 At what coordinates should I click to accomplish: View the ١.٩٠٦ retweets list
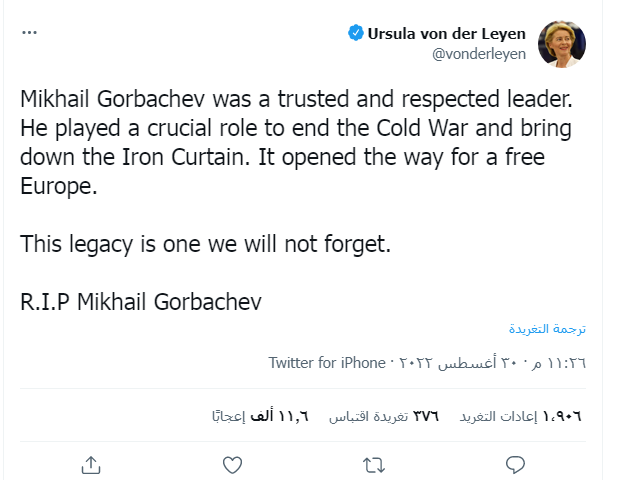click(x=520, y=415)
